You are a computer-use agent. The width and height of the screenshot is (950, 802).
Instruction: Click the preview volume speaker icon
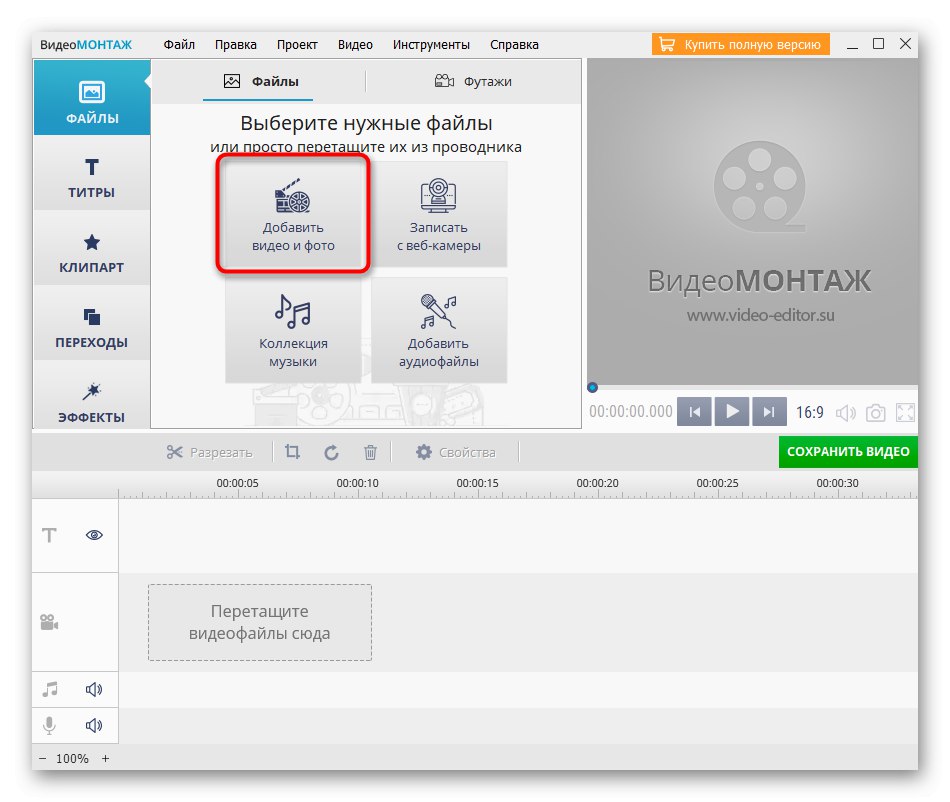pyautogui.click(x=846, y=413)
